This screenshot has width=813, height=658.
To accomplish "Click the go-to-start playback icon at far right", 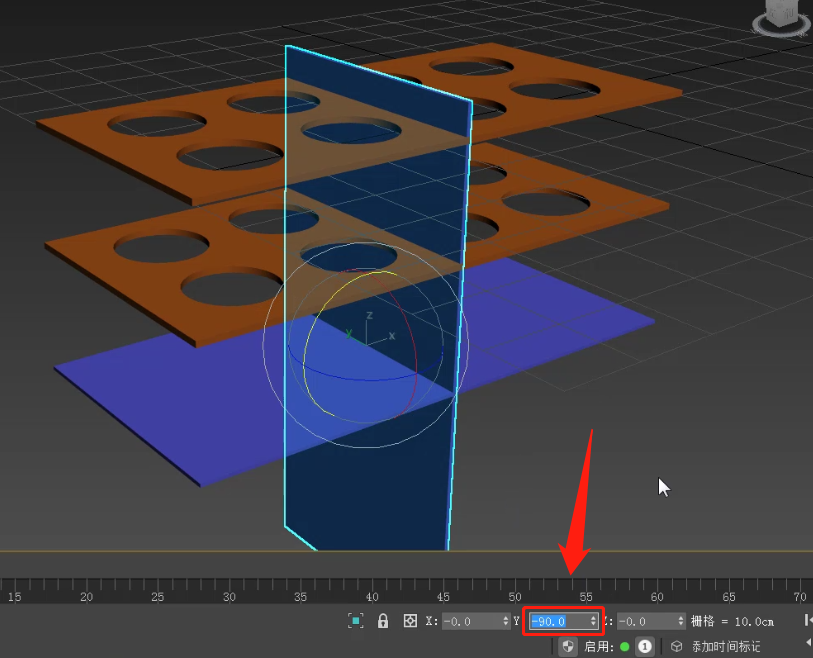I will tap(808, 621).
